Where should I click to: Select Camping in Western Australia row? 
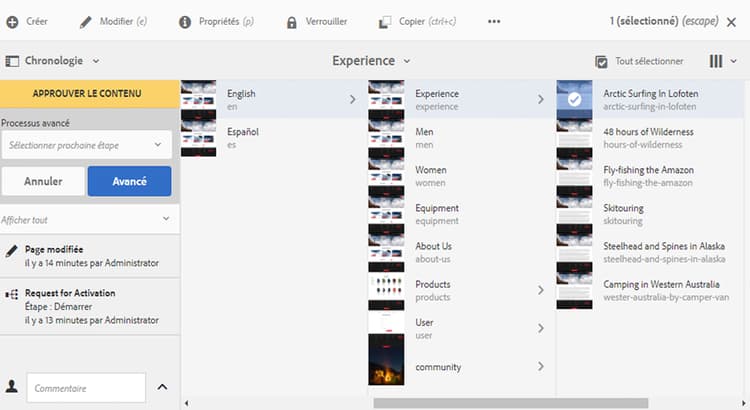pyautogui.click(x=650, y=290)
